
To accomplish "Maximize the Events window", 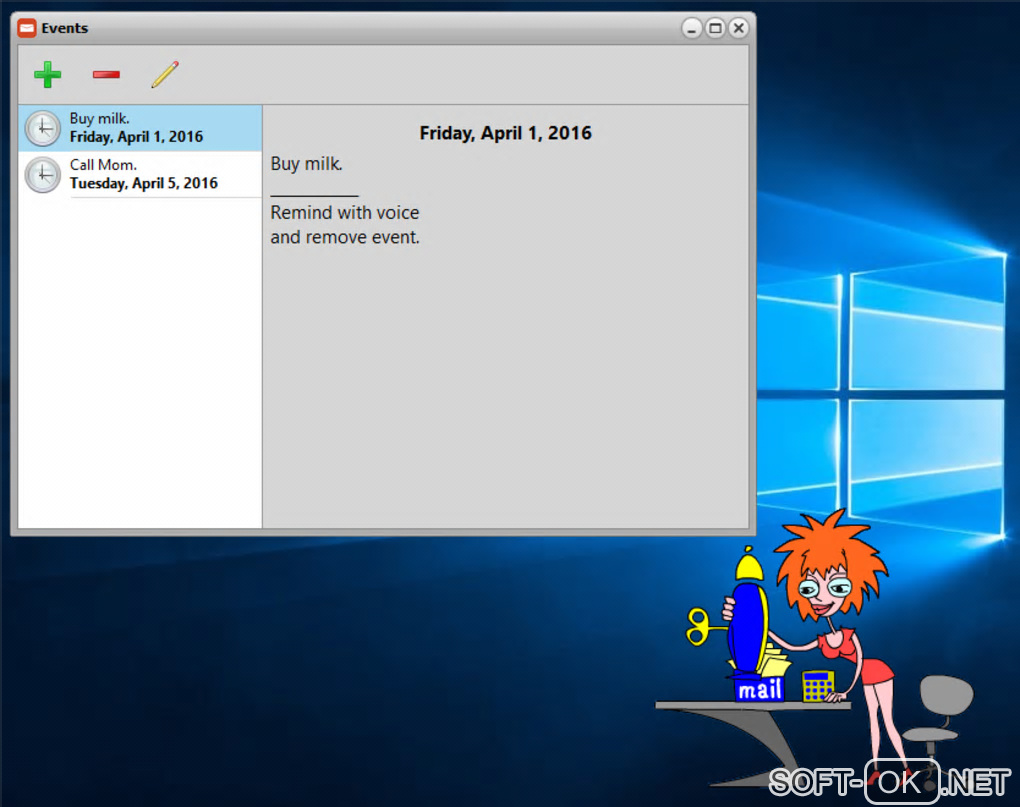I will tap(715, 28).
